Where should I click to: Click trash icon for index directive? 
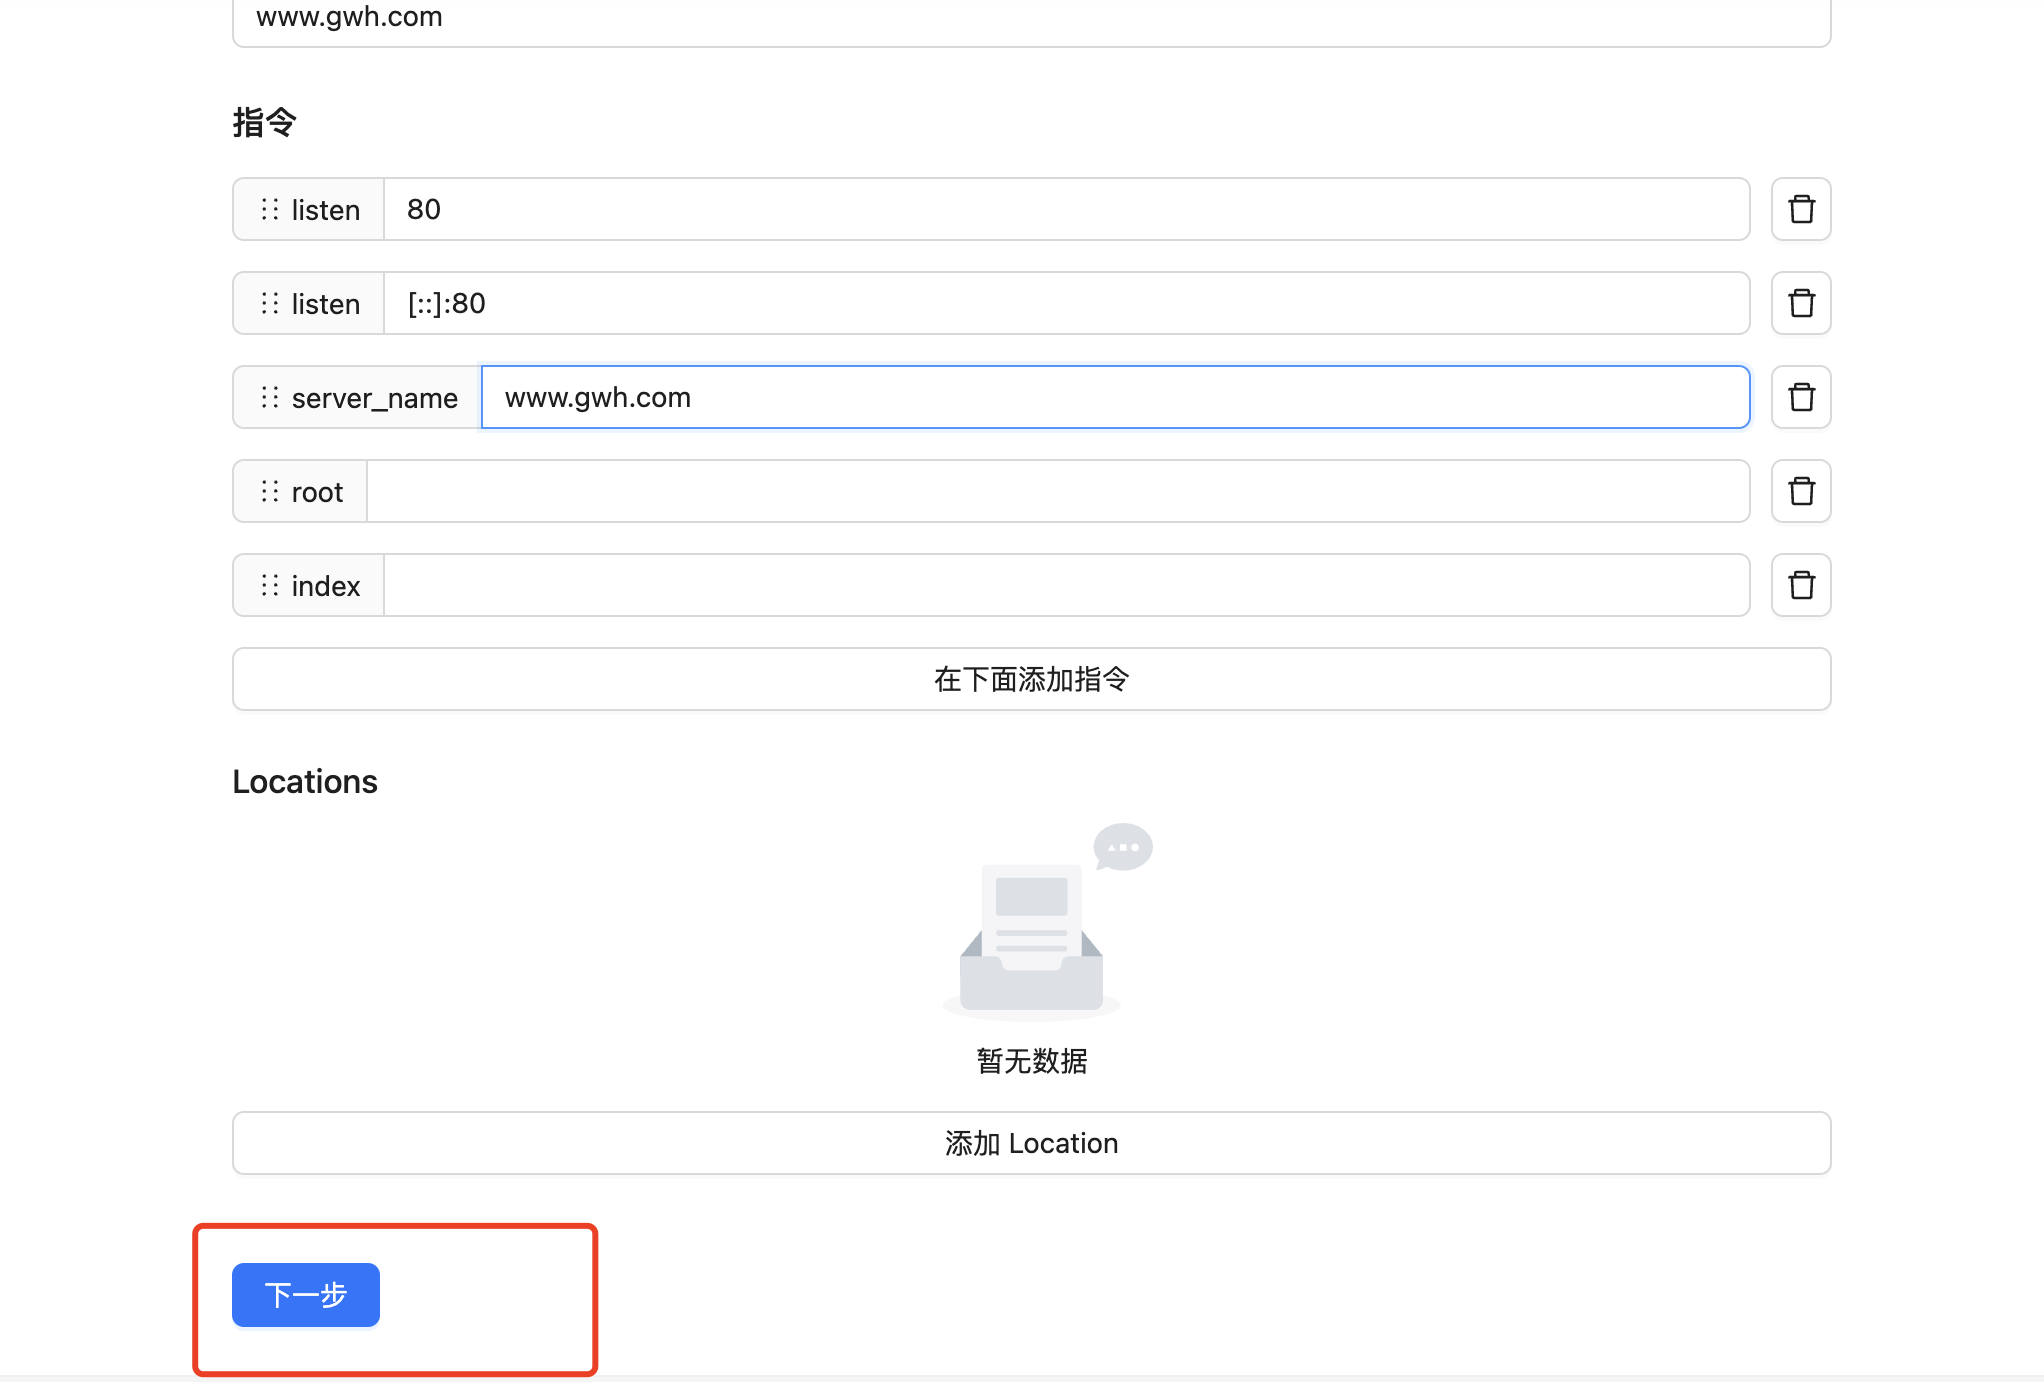pyautogui.click(x=1801, y=585)
